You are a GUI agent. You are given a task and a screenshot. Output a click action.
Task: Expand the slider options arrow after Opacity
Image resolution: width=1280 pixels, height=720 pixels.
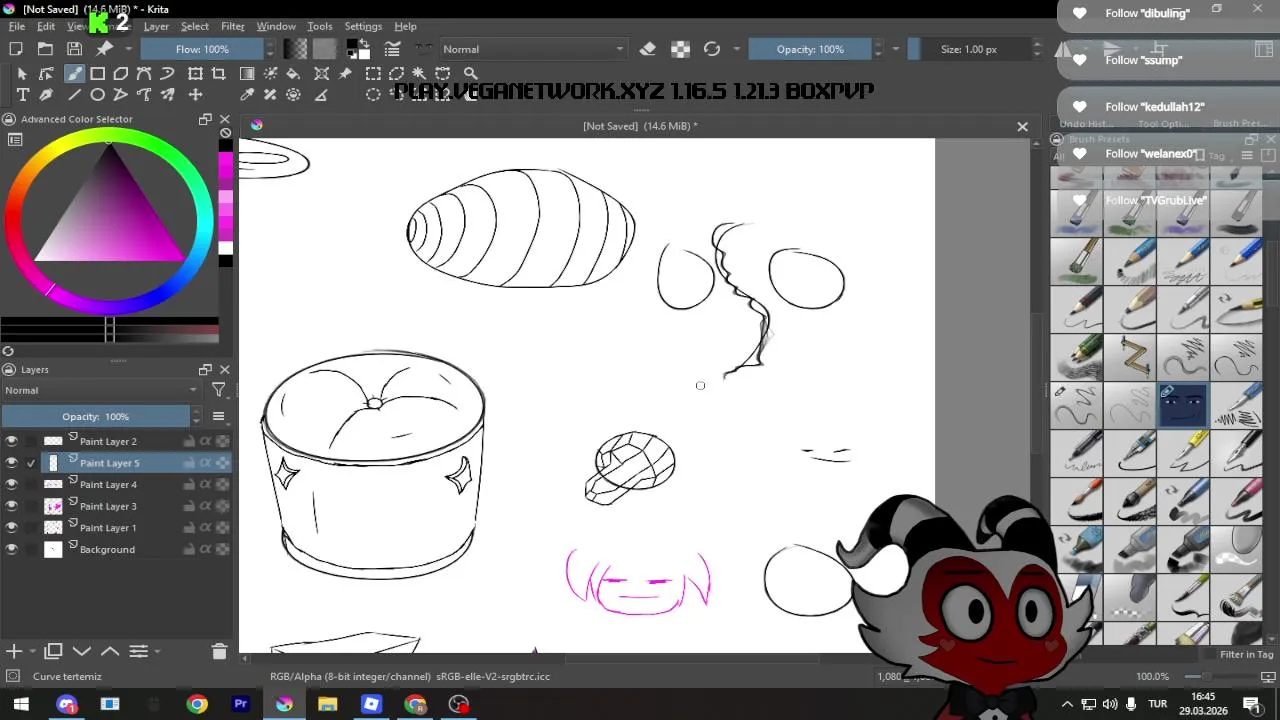click(896, 49)
